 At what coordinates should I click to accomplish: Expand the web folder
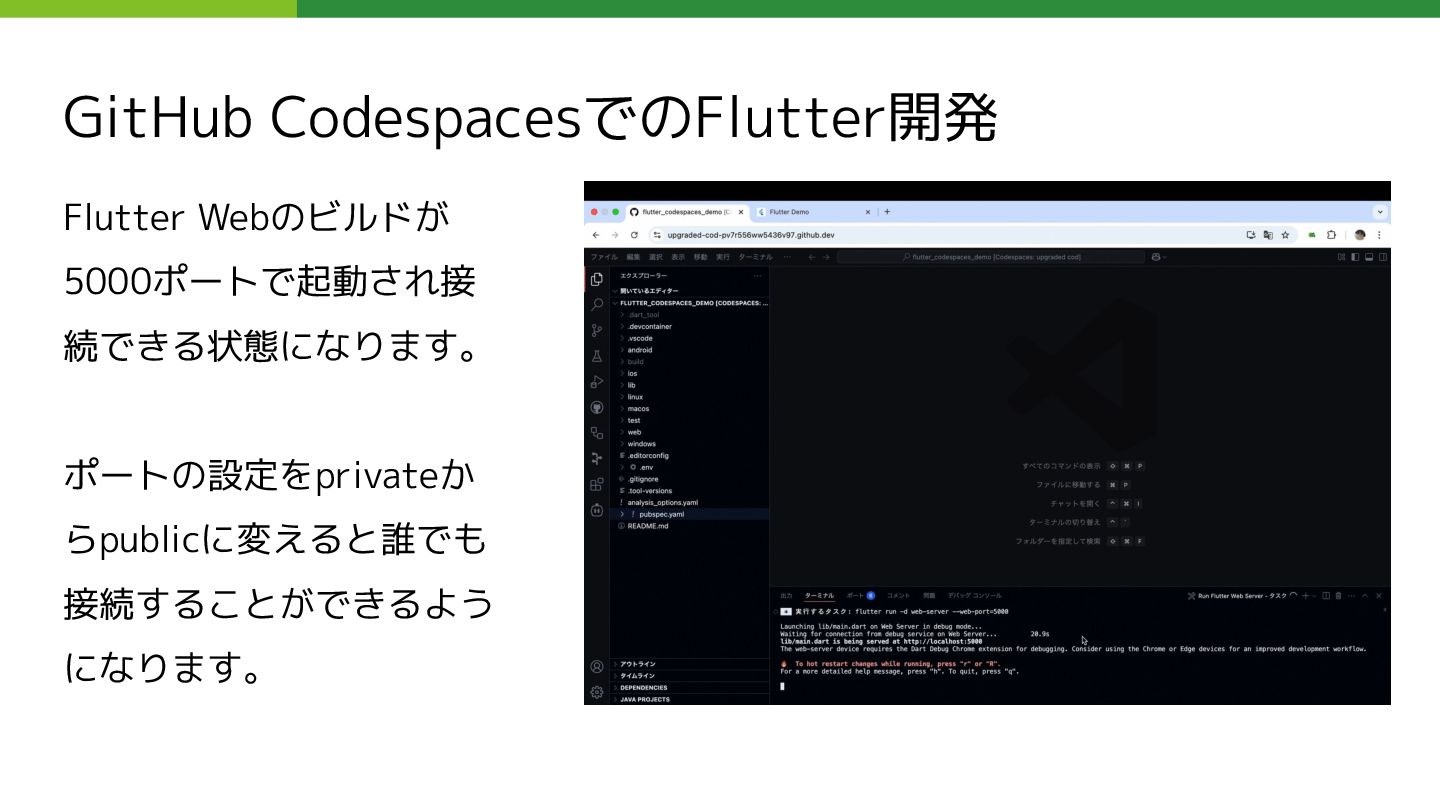click(690, 432)
